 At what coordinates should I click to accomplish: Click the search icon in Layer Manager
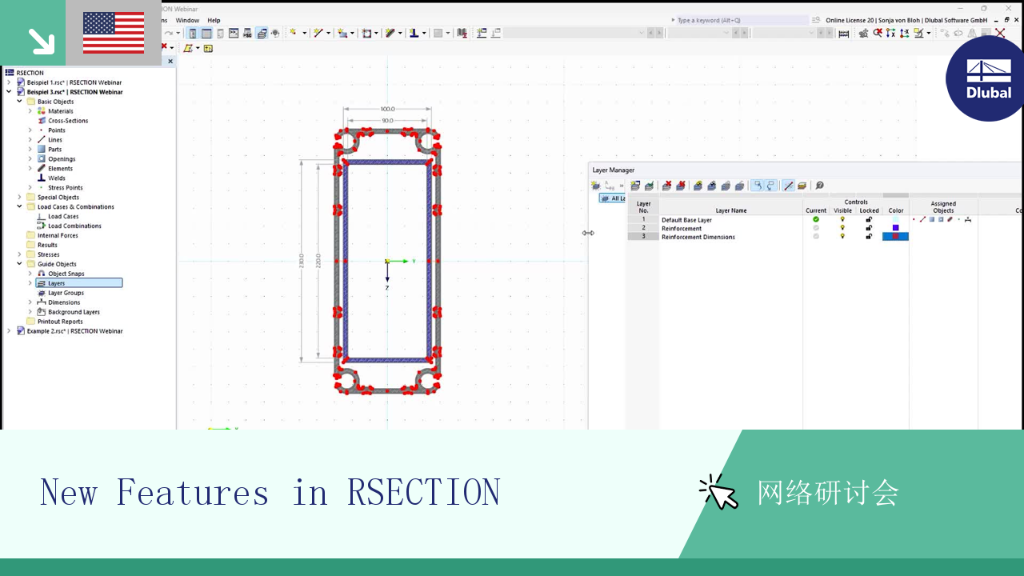click(x=820, y=186)
